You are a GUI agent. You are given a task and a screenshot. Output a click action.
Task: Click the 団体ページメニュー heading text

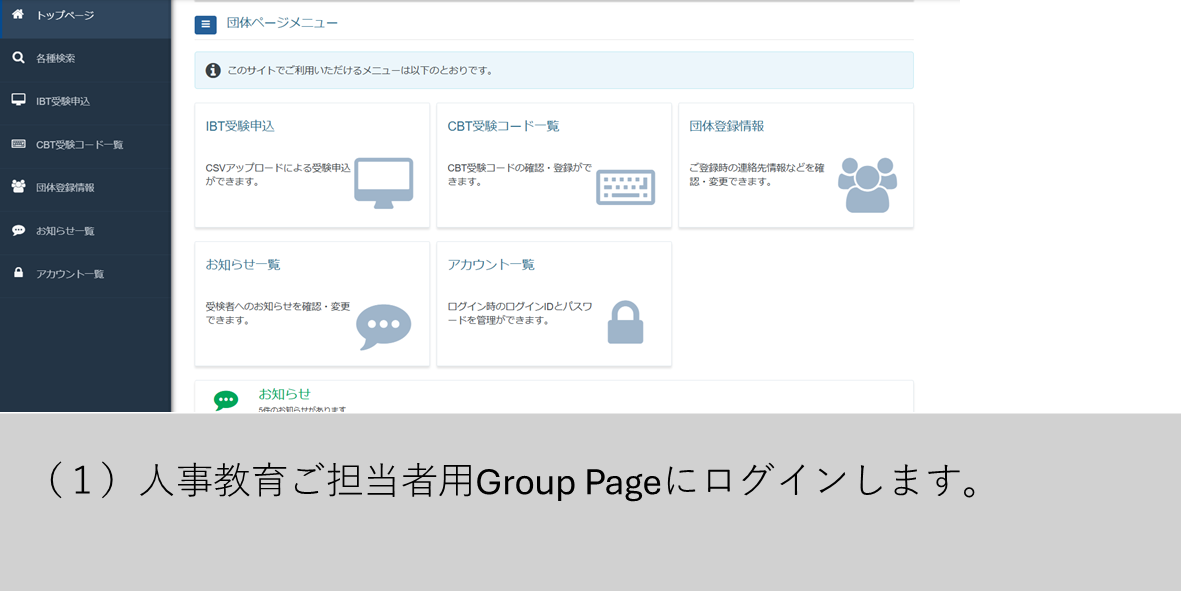[x=282, y=23]
